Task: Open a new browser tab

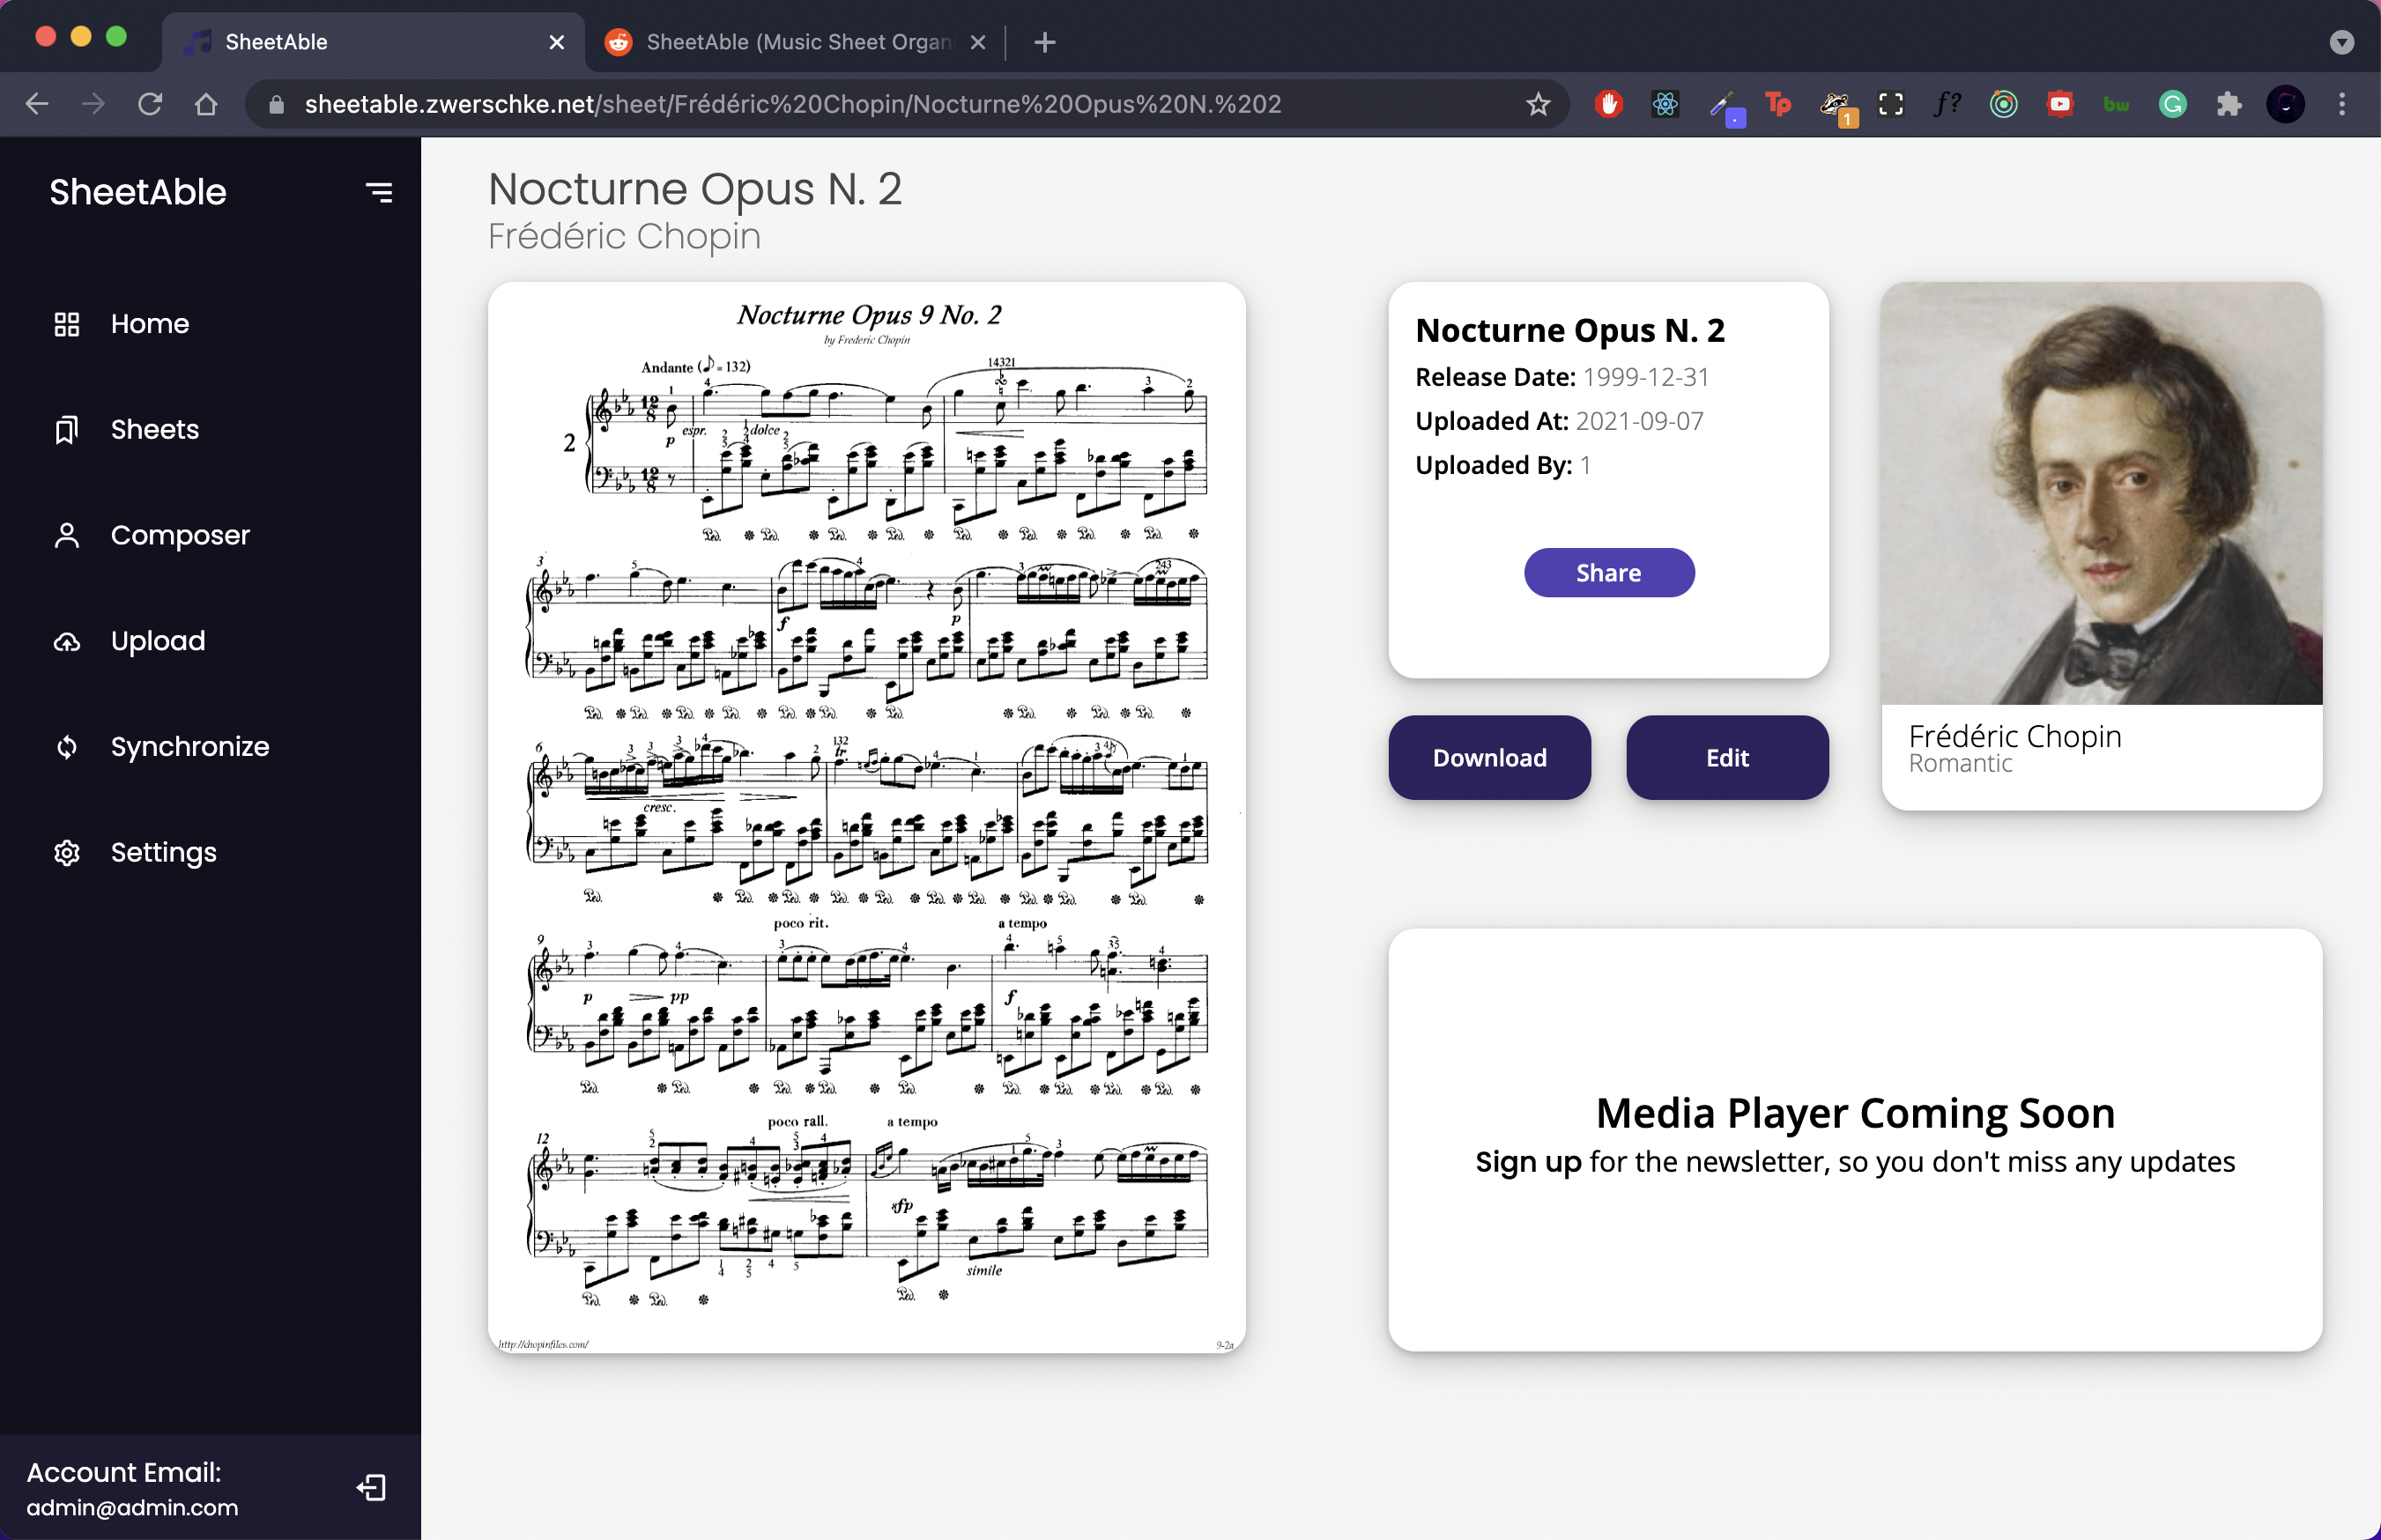Action: [1044, 42]
